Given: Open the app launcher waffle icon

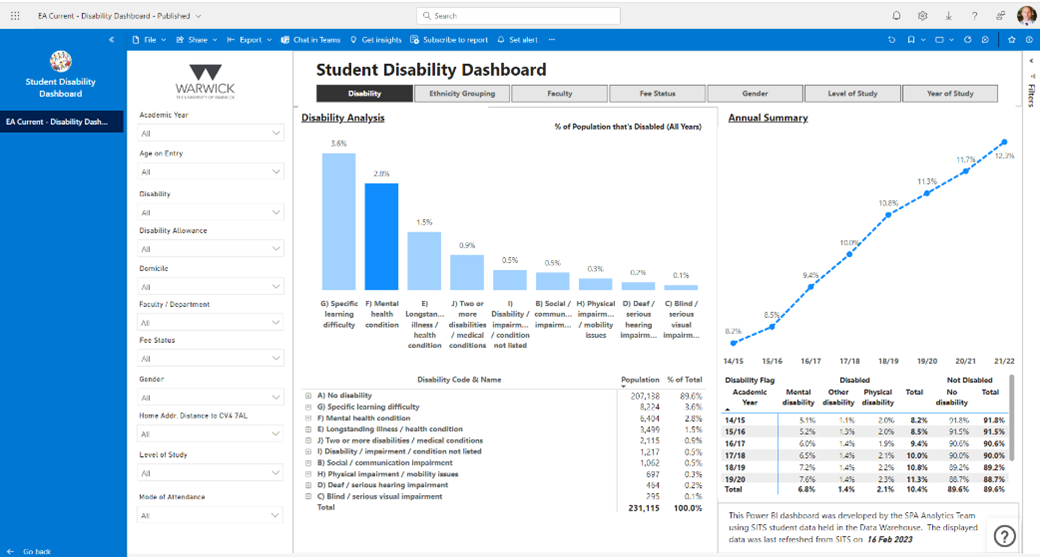Looking at the screenshot, I should [15, 16].
